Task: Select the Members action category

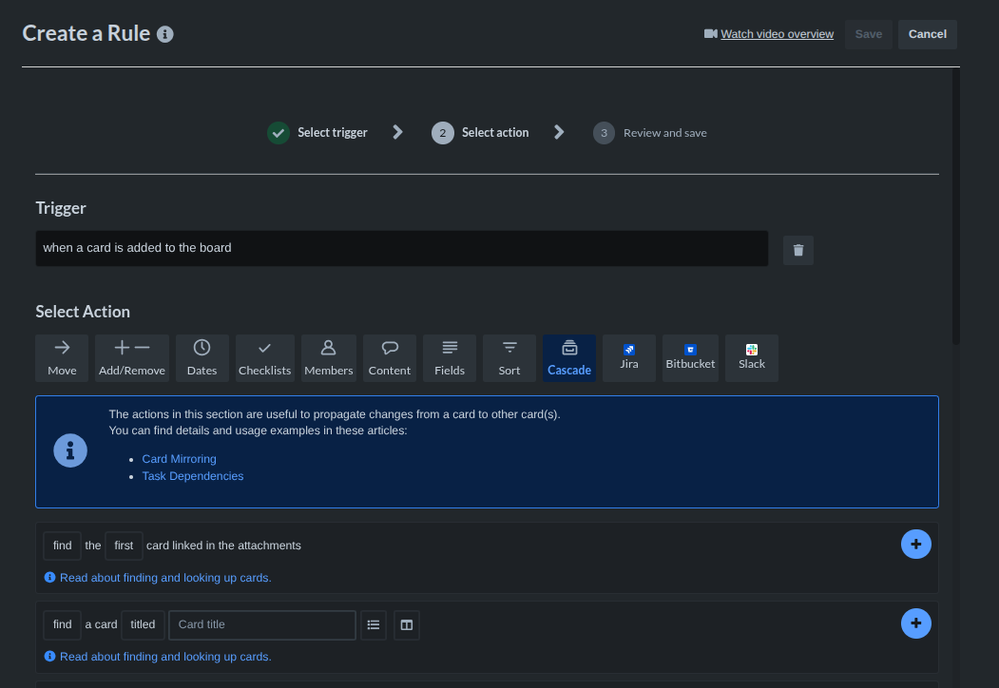Action: [x=328, y=357]
